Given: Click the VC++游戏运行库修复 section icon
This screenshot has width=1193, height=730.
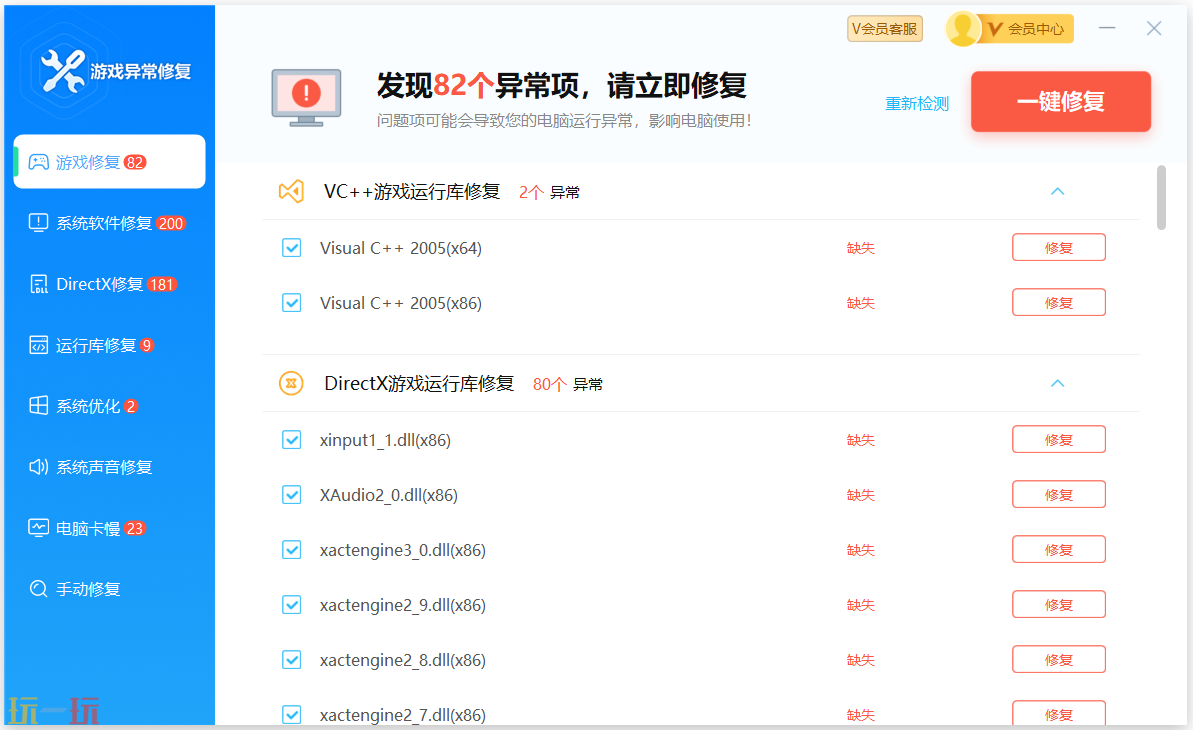Looking at the screenshot, I should [x=291, y=191].
